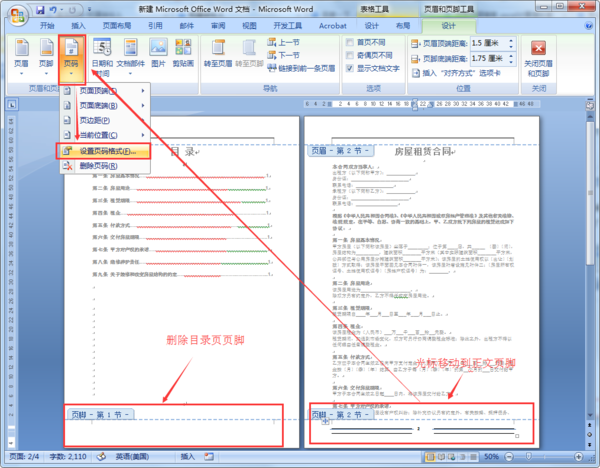Image resolution: width=600 pixels, height=468 pixels.
Task: Click 转至页眉 go to header
Action: (x=218, y=53)
